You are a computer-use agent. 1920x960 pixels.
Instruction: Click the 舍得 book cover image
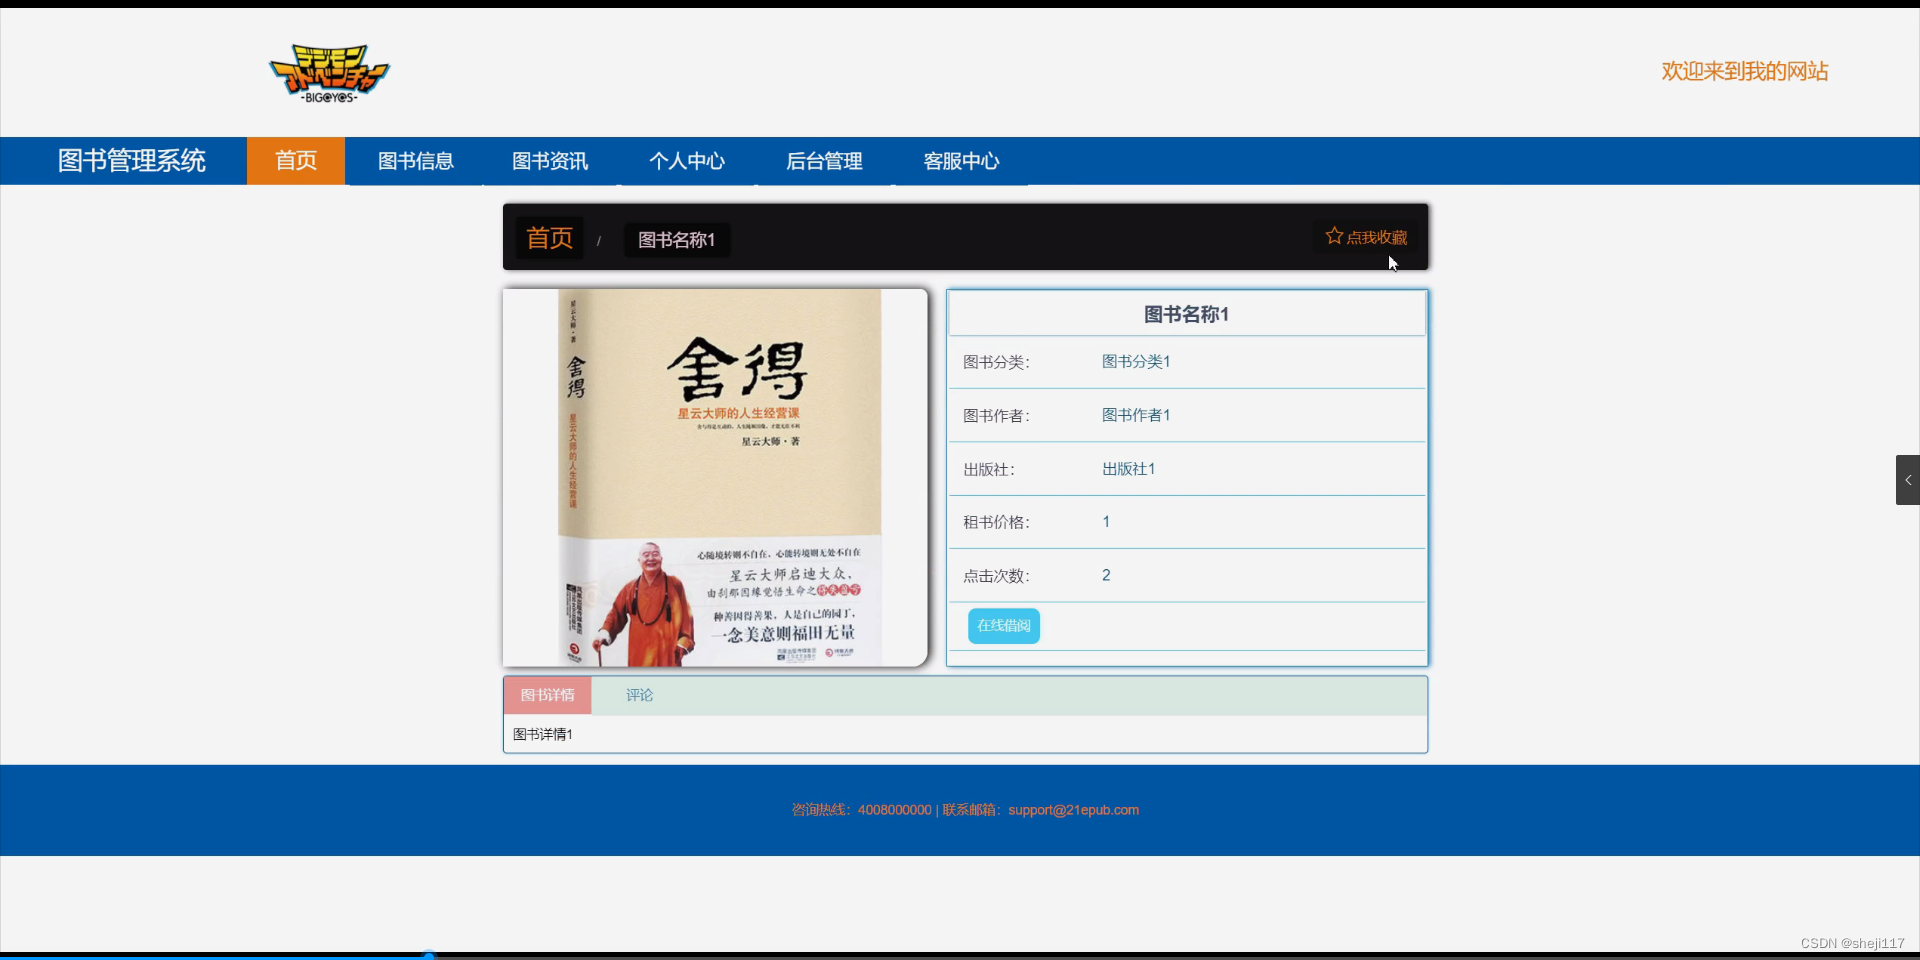pyautogui.click(x=715, y=477)
